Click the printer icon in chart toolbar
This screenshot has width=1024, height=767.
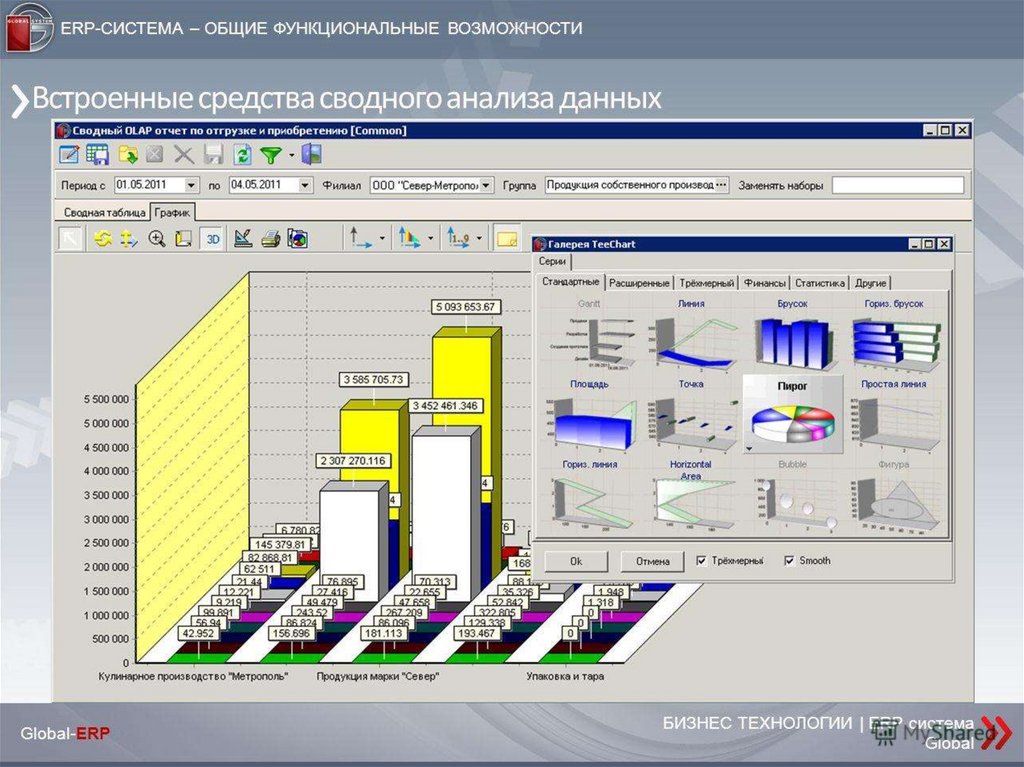(x=270, y=239)
